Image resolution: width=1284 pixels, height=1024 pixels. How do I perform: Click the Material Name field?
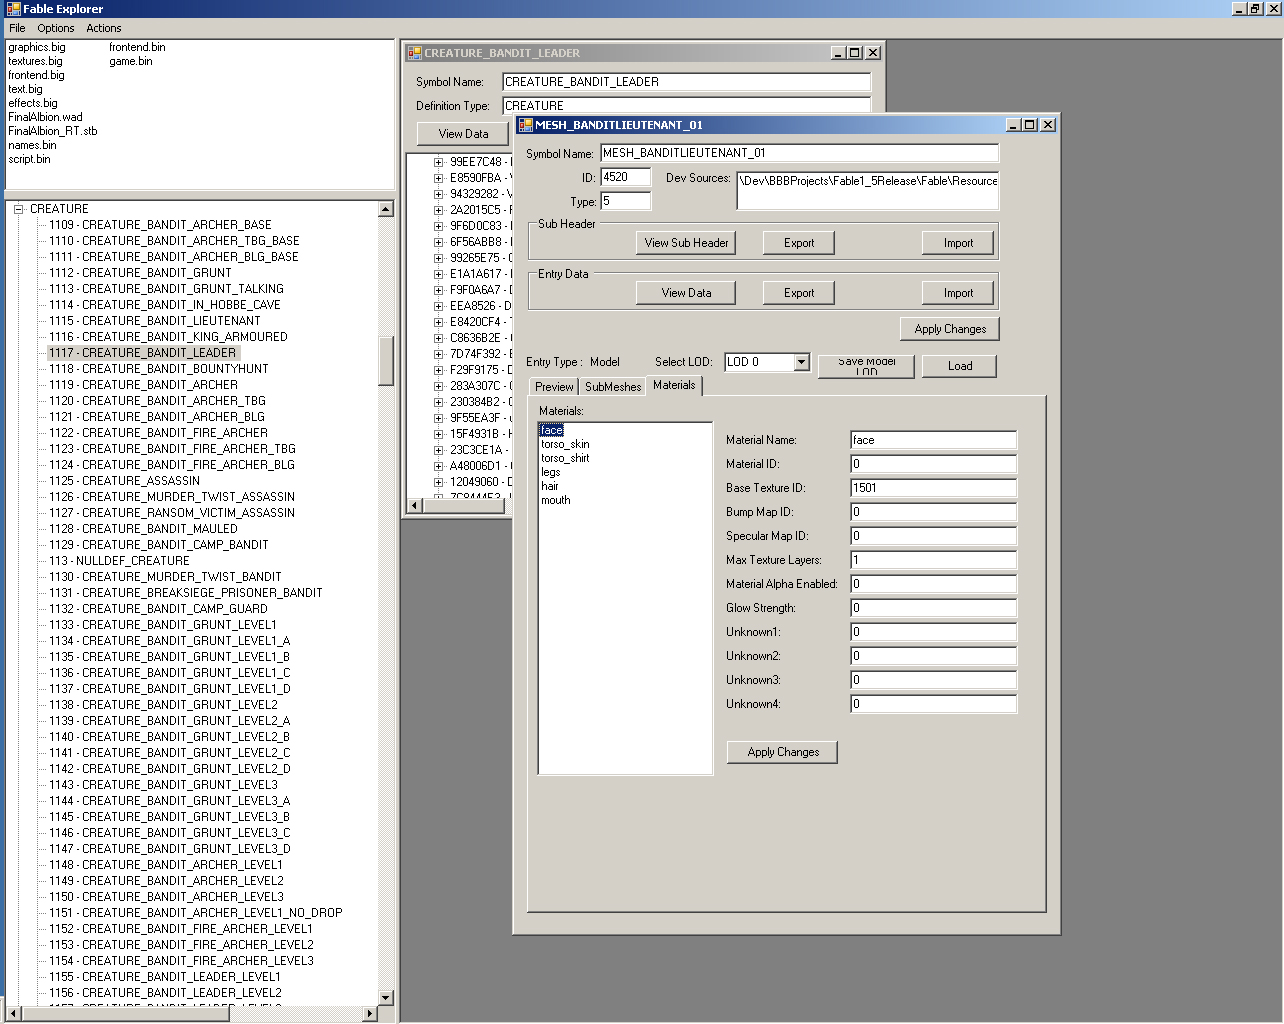[x=933, y=440]
